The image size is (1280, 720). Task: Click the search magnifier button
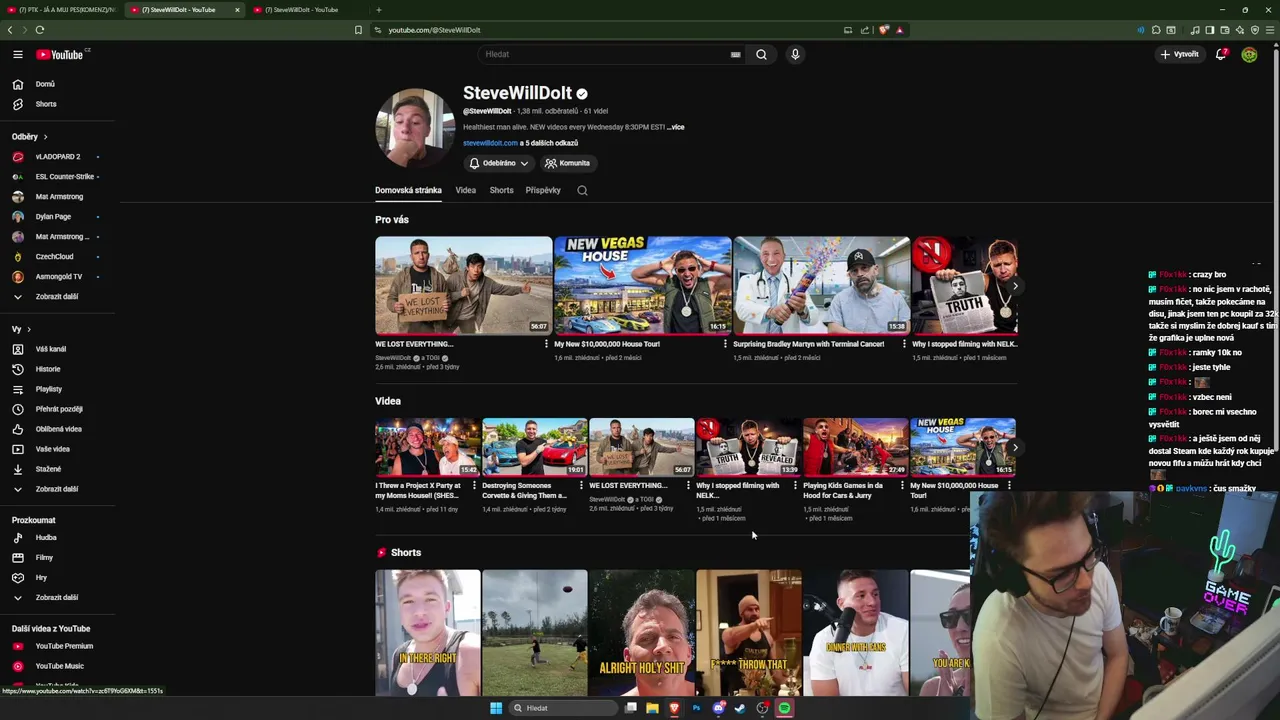pos(761,54)
